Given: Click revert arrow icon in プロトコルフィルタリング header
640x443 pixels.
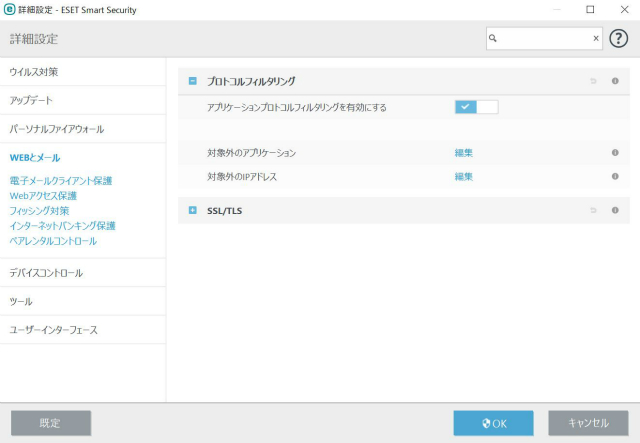Looking at the screenshot, I should coord(593,81).
